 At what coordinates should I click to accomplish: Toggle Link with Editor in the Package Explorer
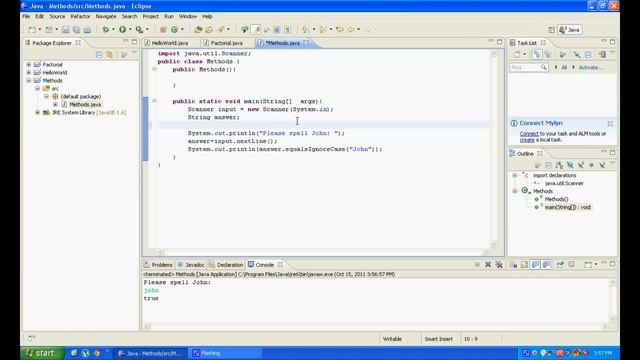(109, 54)
